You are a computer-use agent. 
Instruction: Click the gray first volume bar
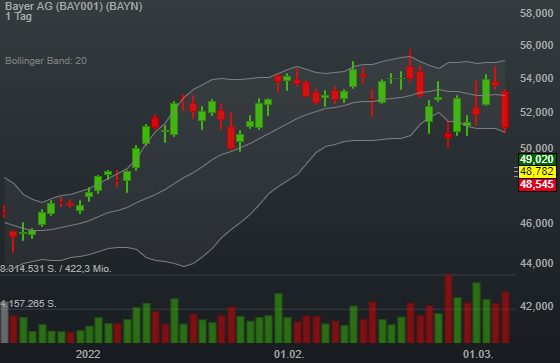pos(4,323)
